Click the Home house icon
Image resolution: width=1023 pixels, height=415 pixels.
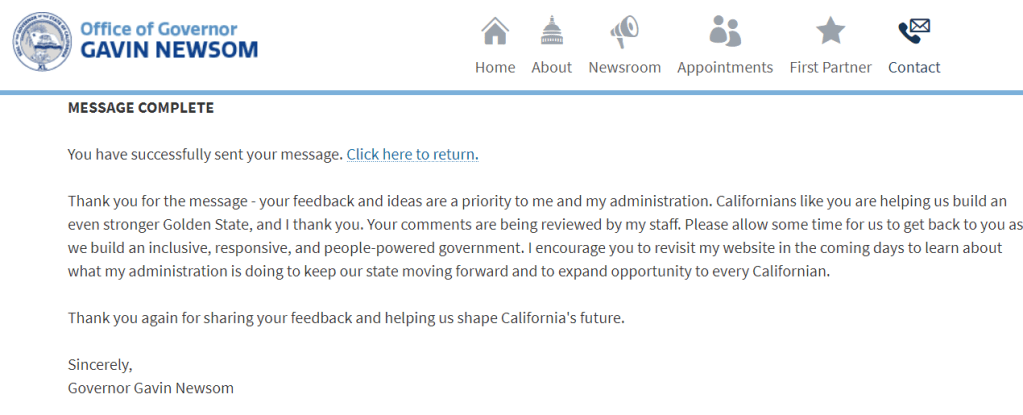tap(495, 31)
